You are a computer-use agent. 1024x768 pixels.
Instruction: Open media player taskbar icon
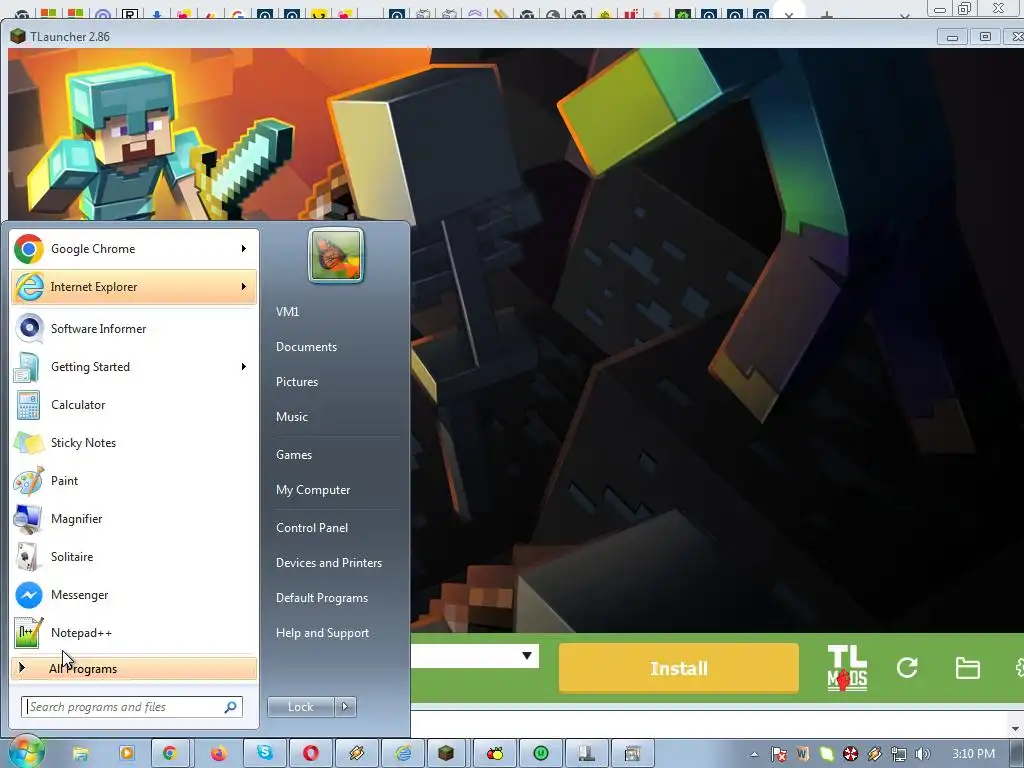coord(126,754)
